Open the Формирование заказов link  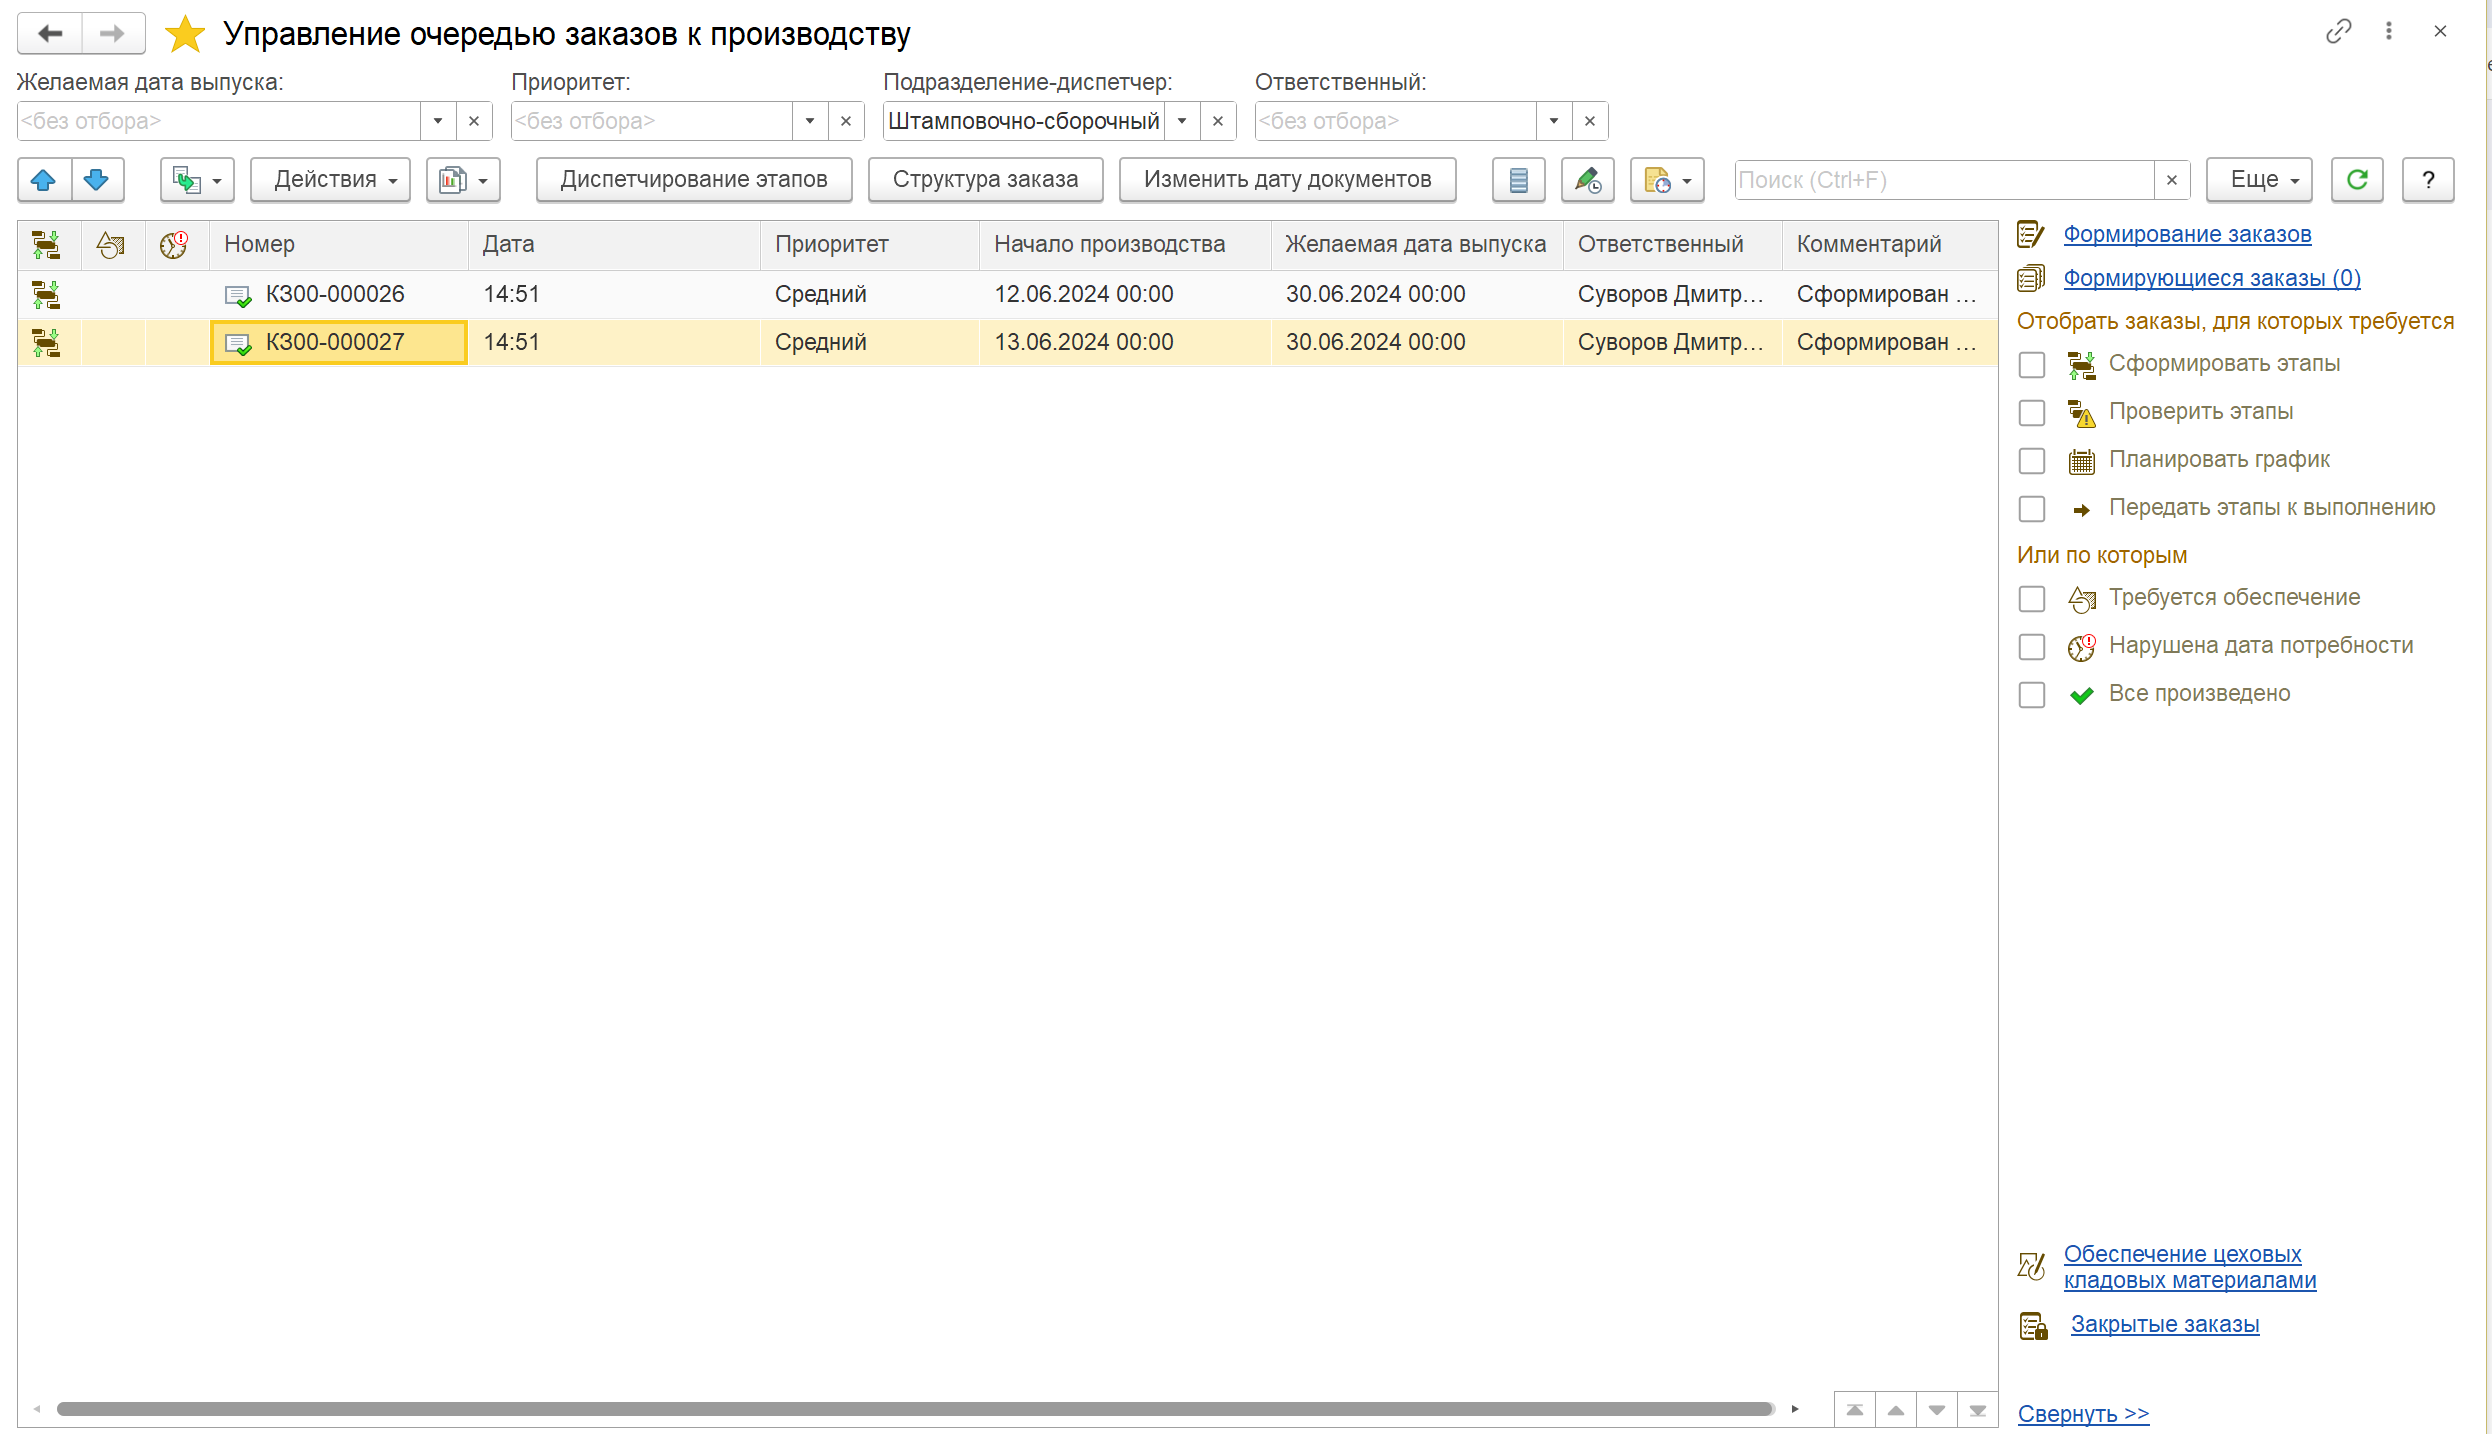click(2187, 235)
